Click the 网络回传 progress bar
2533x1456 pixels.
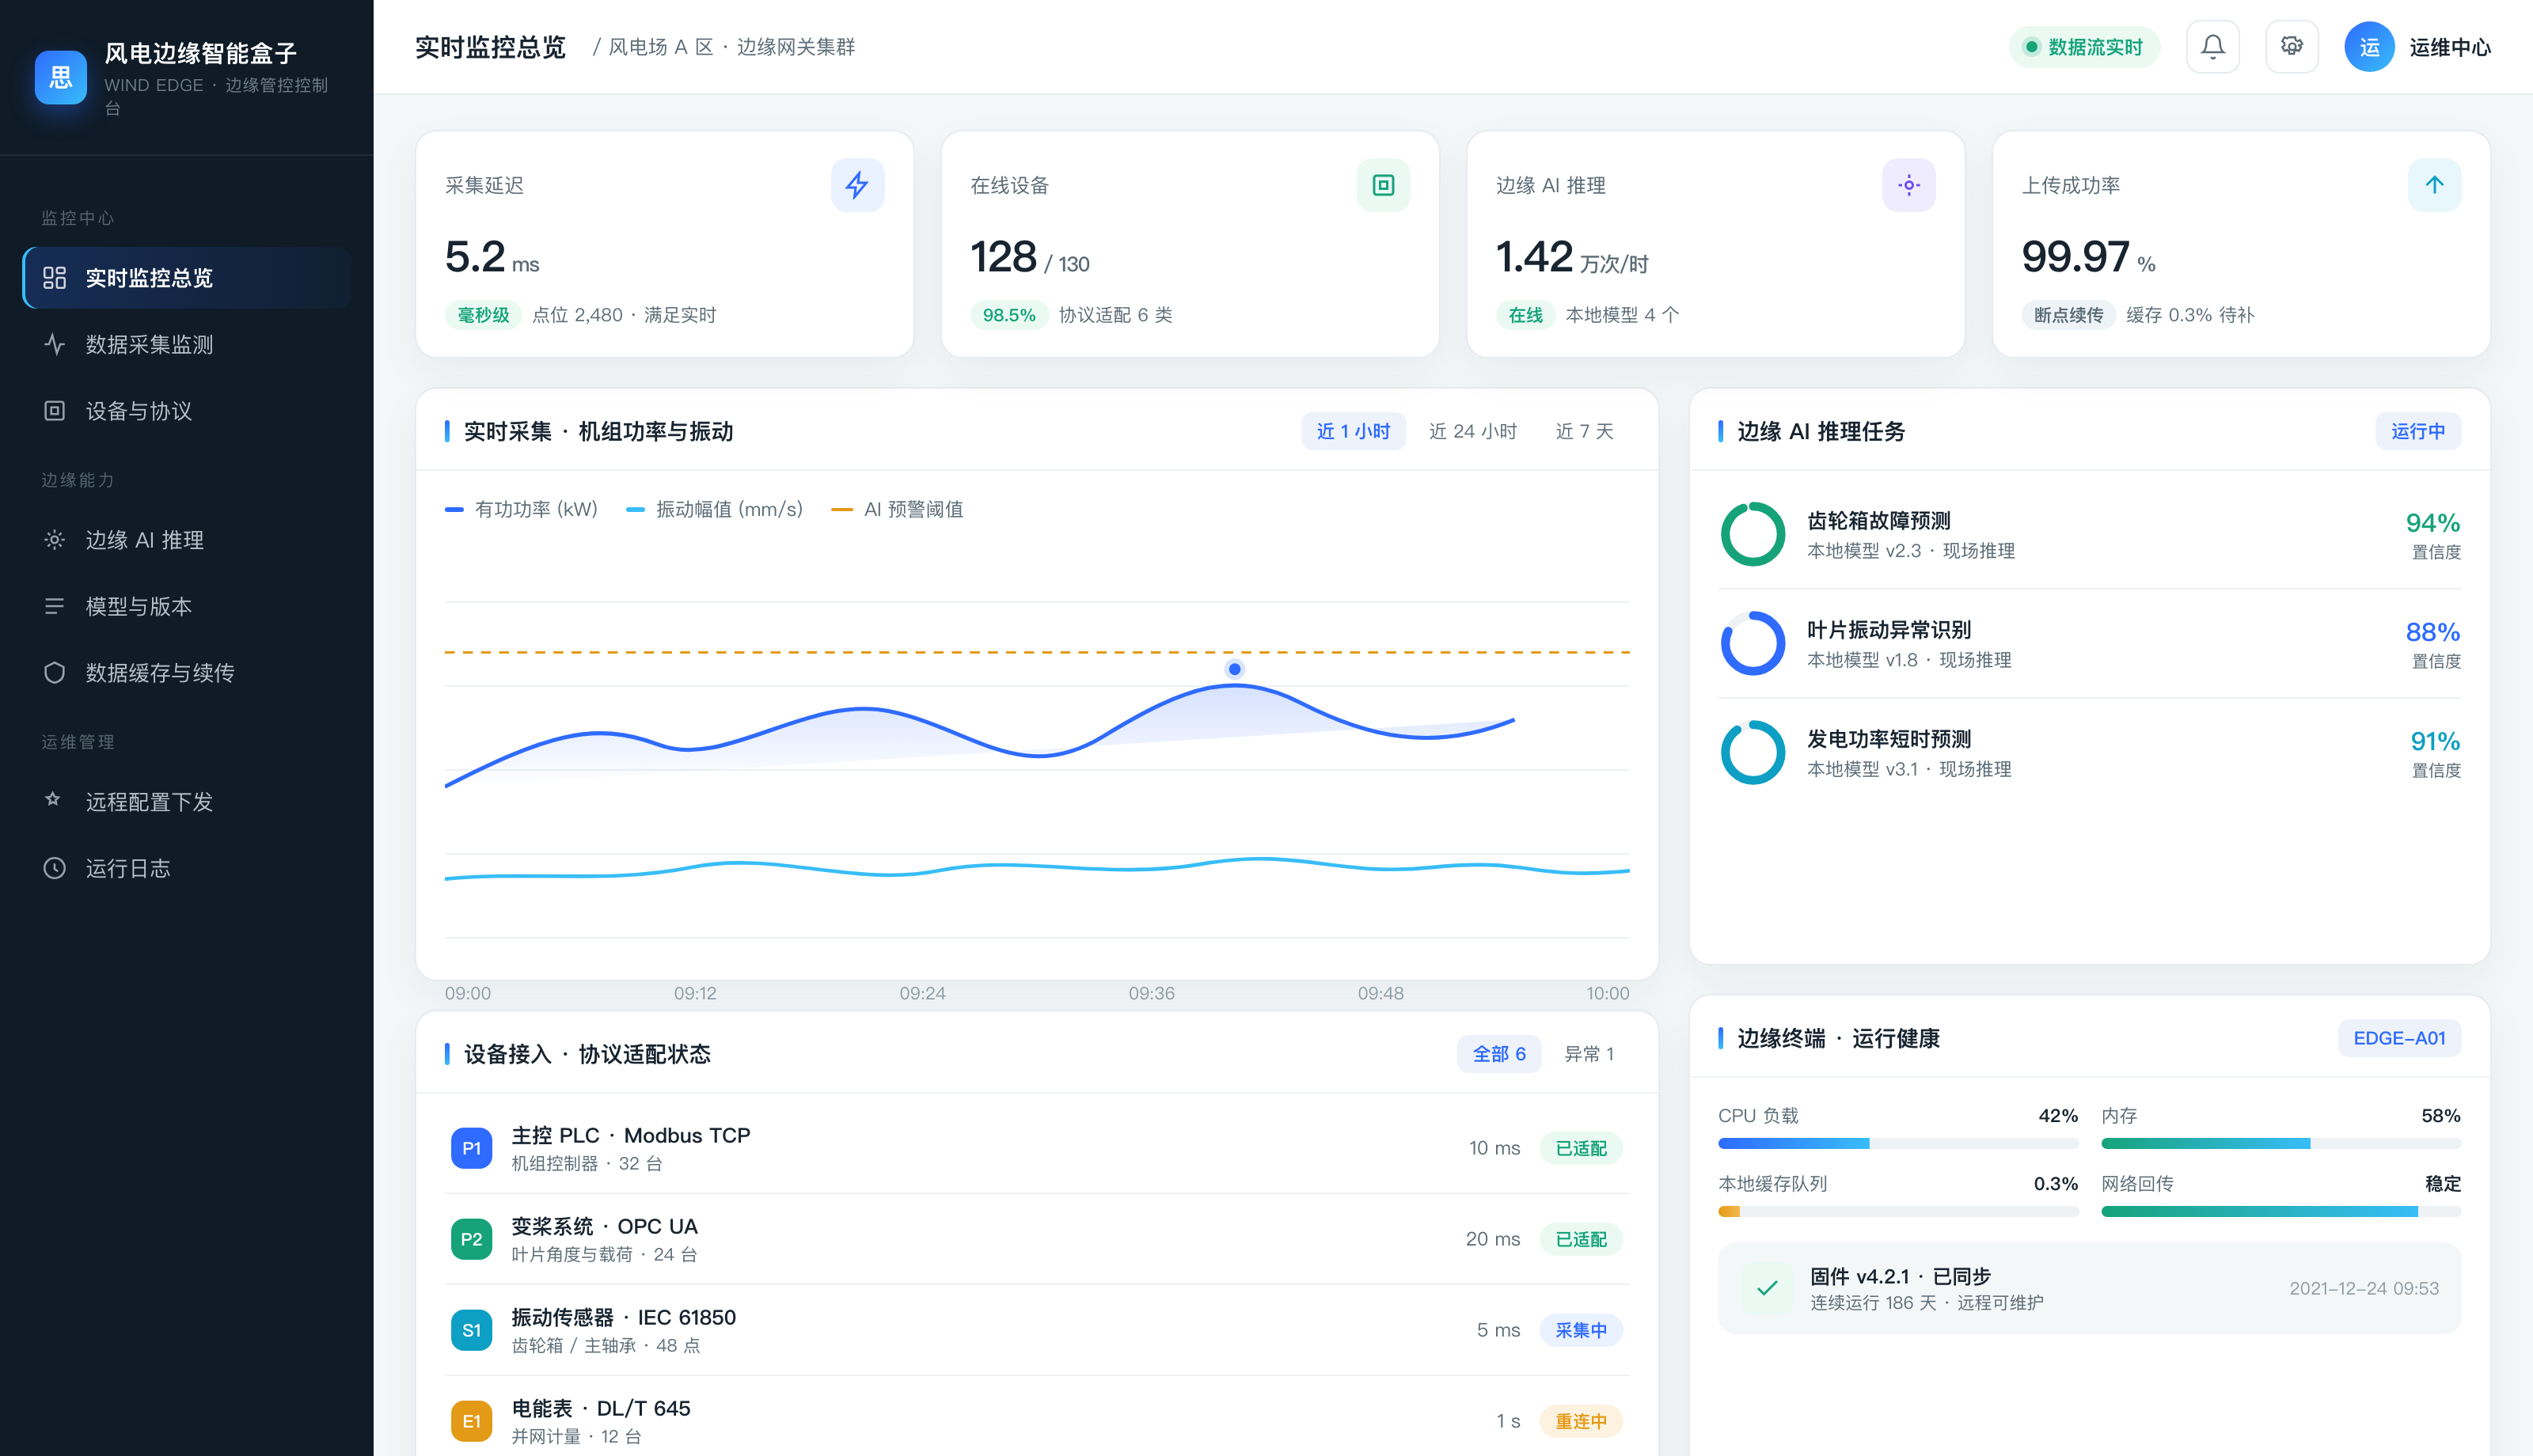click(x=2280, y=1211)
